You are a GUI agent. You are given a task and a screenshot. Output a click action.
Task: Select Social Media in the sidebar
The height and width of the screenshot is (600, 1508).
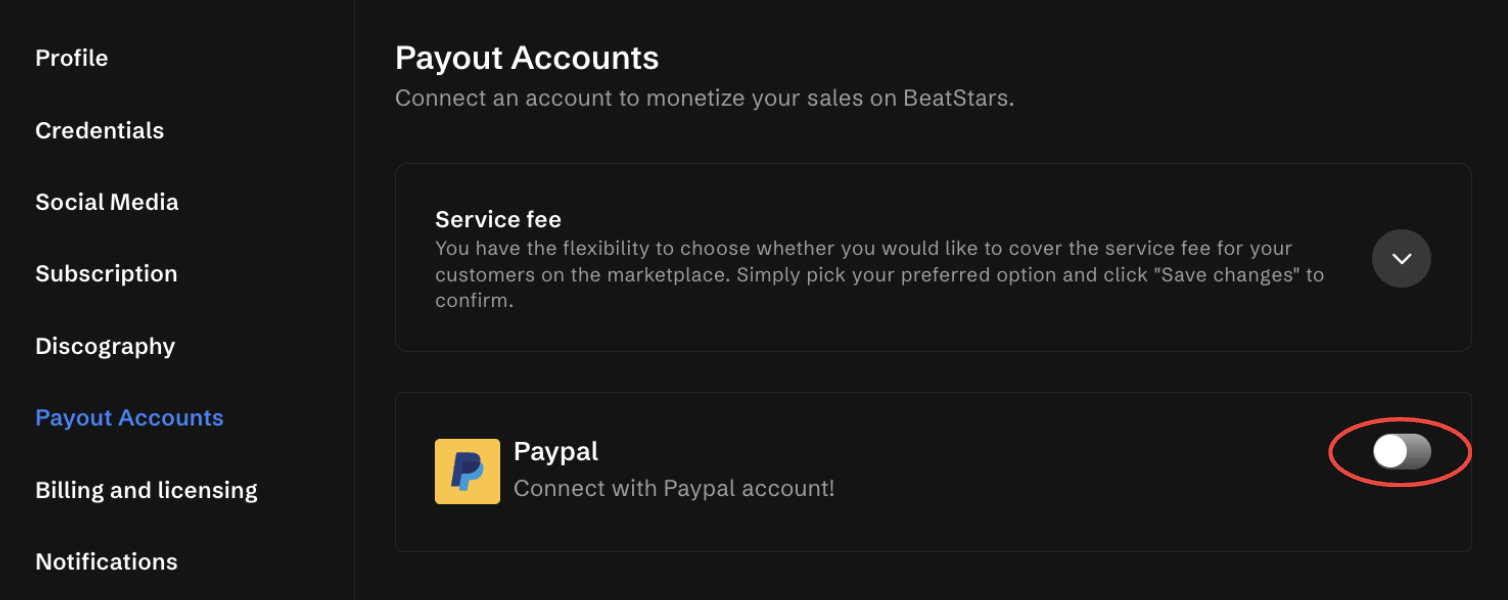(106, 202)
